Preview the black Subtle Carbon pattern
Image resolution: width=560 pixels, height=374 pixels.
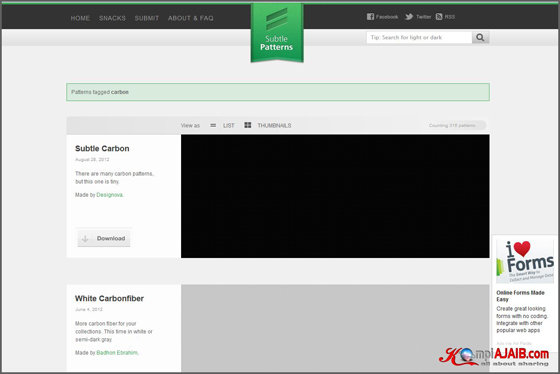[335, 196]
